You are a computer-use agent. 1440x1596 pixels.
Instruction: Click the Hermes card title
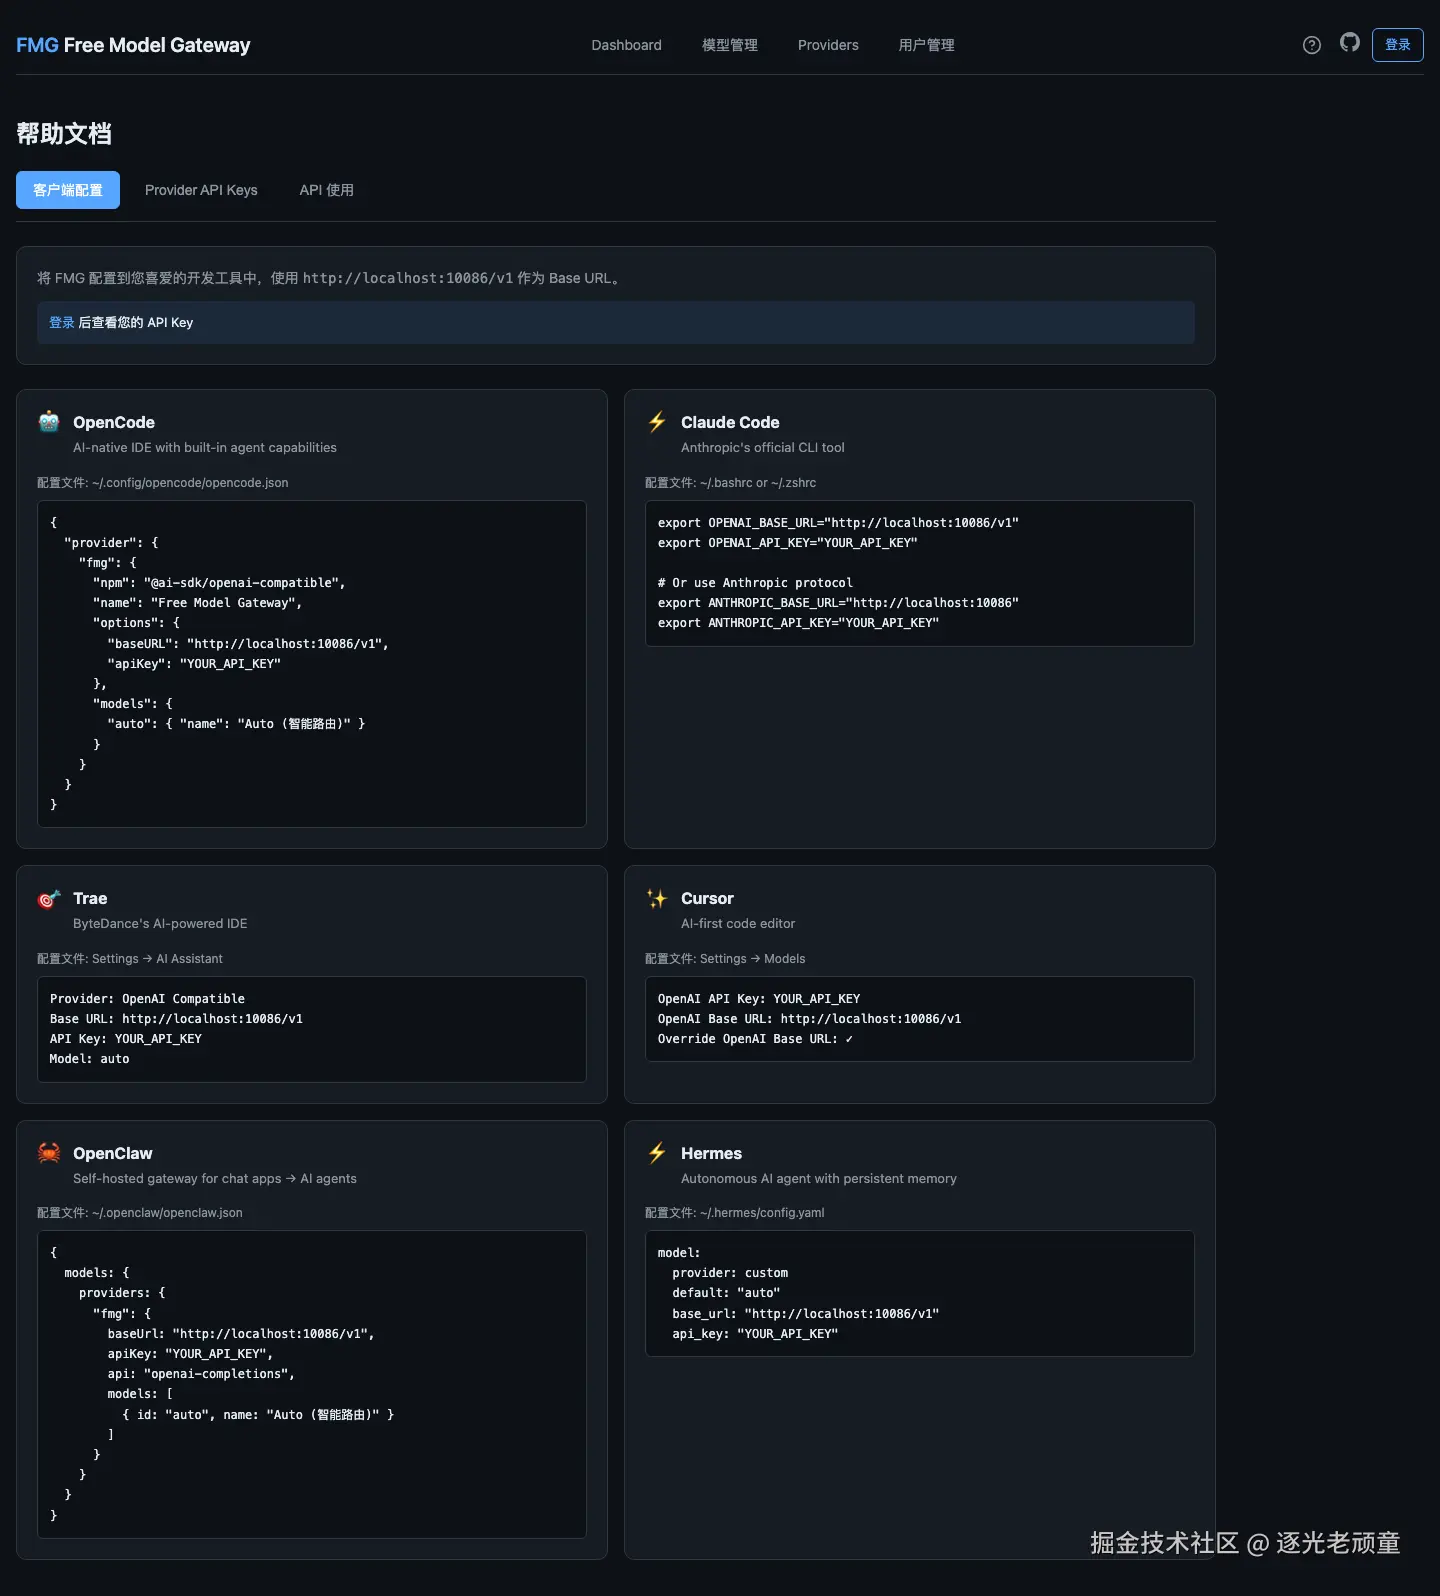click(711, 1153)
